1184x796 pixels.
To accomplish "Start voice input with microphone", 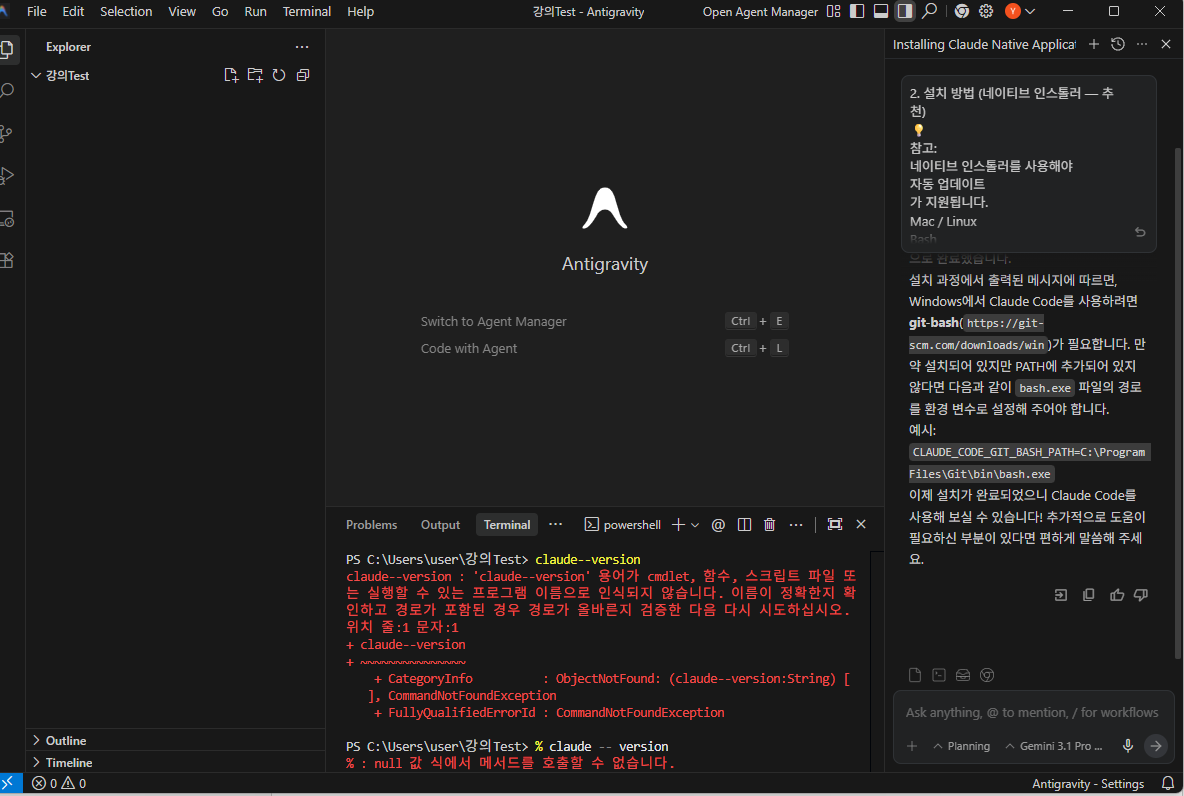I will click(x=1127, y=746).
